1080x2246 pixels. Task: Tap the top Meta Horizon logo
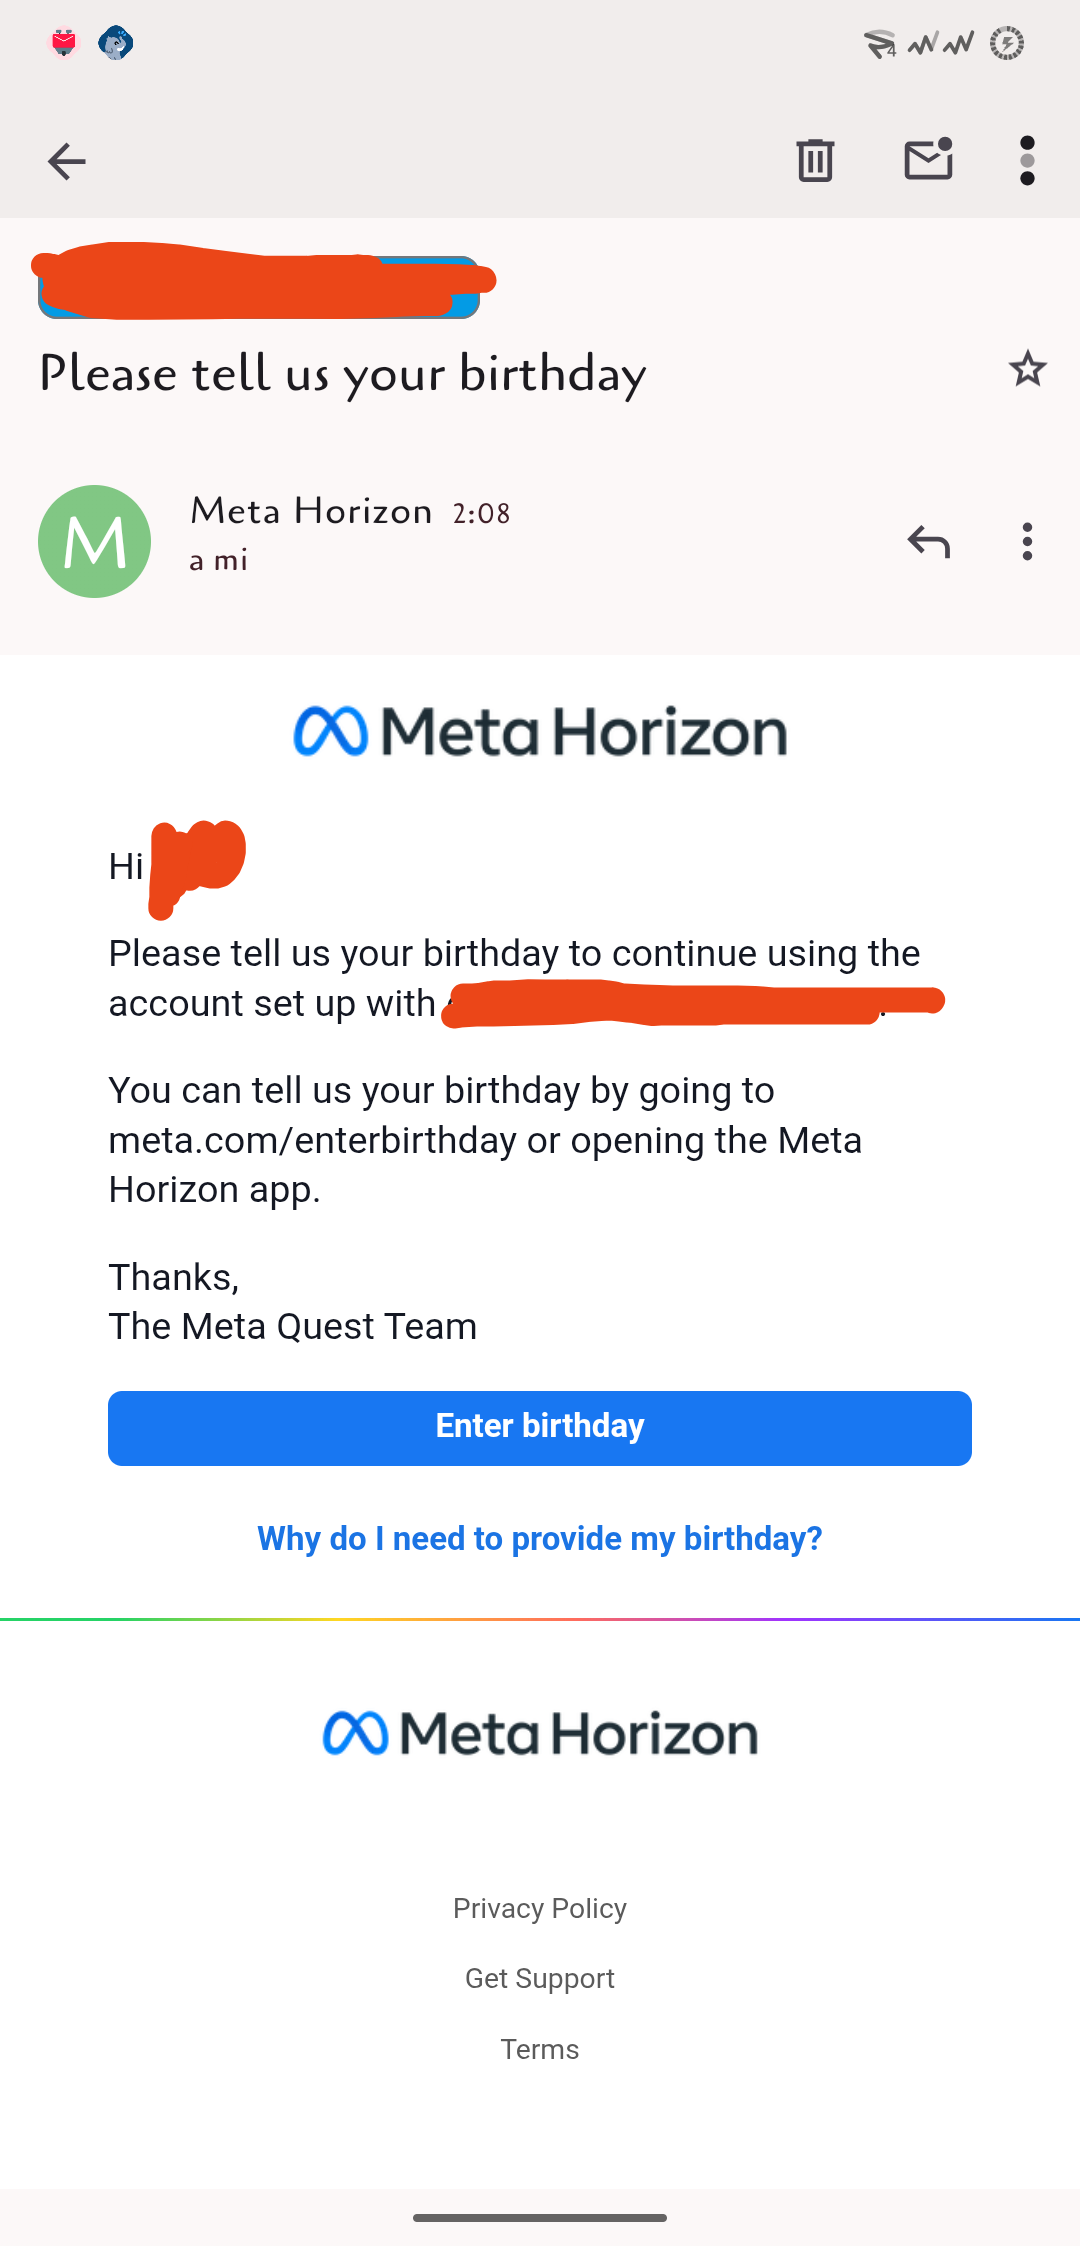pos(540,731)
